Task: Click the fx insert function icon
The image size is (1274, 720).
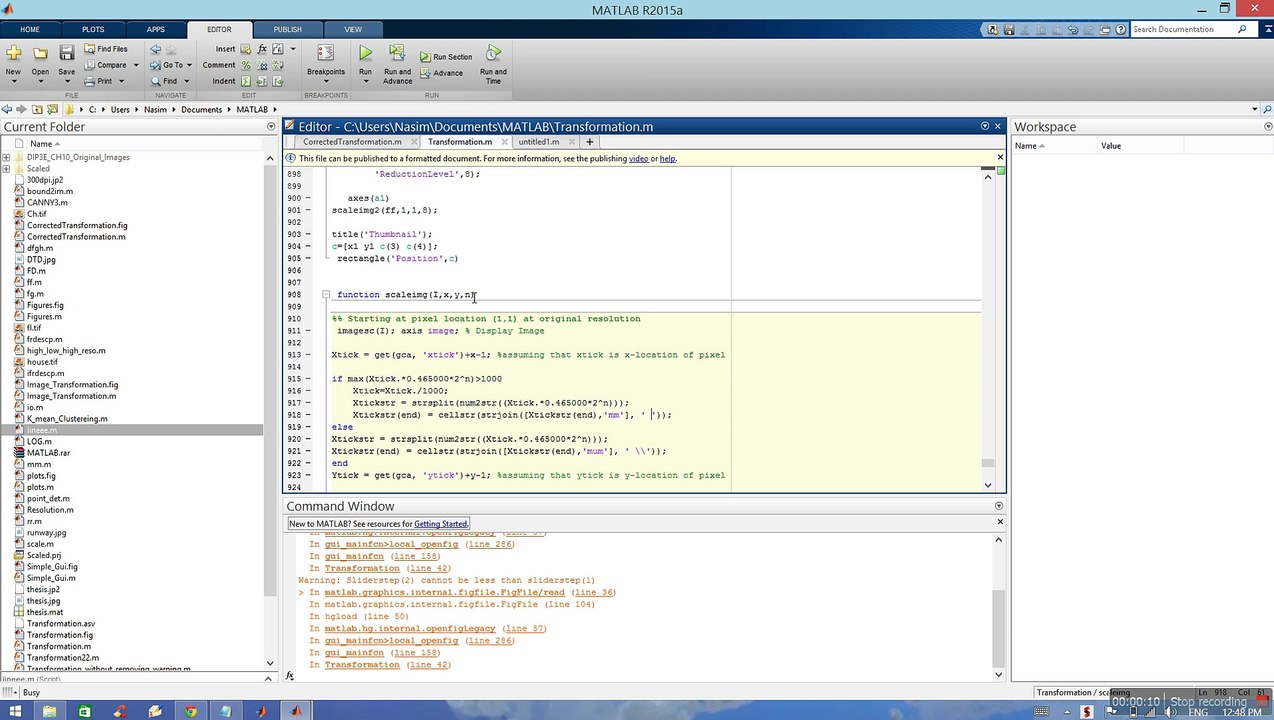Action: tap(263, 49)
